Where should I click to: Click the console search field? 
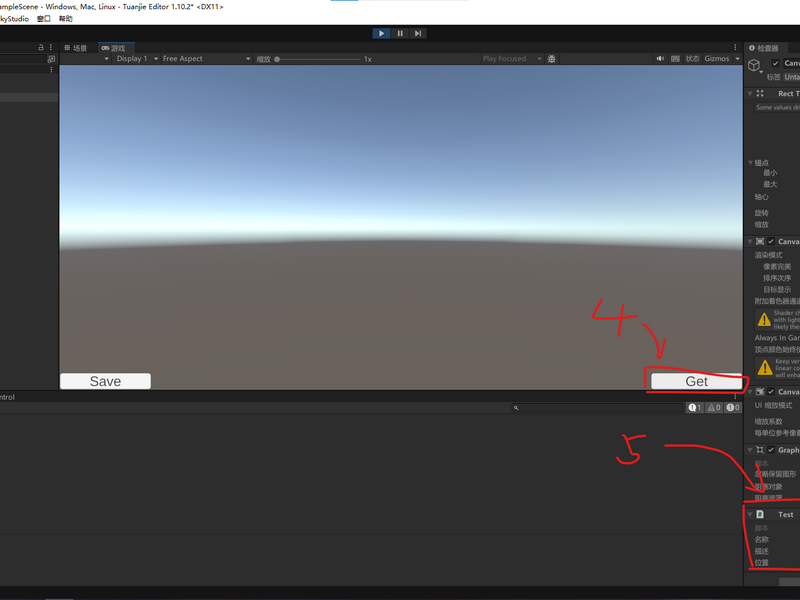click(597, 408)
